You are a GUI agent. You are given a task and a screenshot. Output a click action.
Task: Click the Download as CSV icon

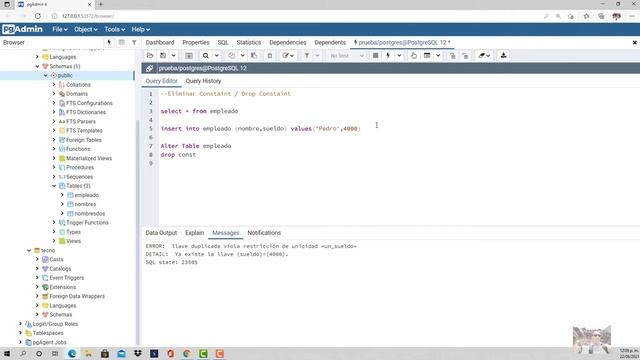pyautogui.click(x=503, y=56)
